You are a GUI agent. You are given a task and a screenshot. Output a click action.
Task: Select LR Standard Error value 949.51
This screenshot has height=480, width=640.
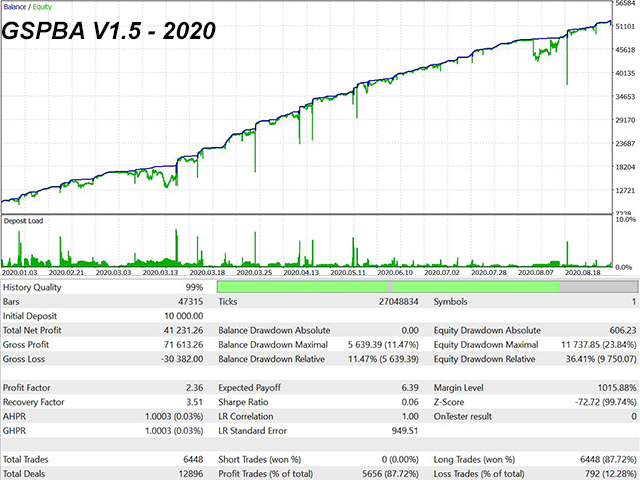[405, 431]
